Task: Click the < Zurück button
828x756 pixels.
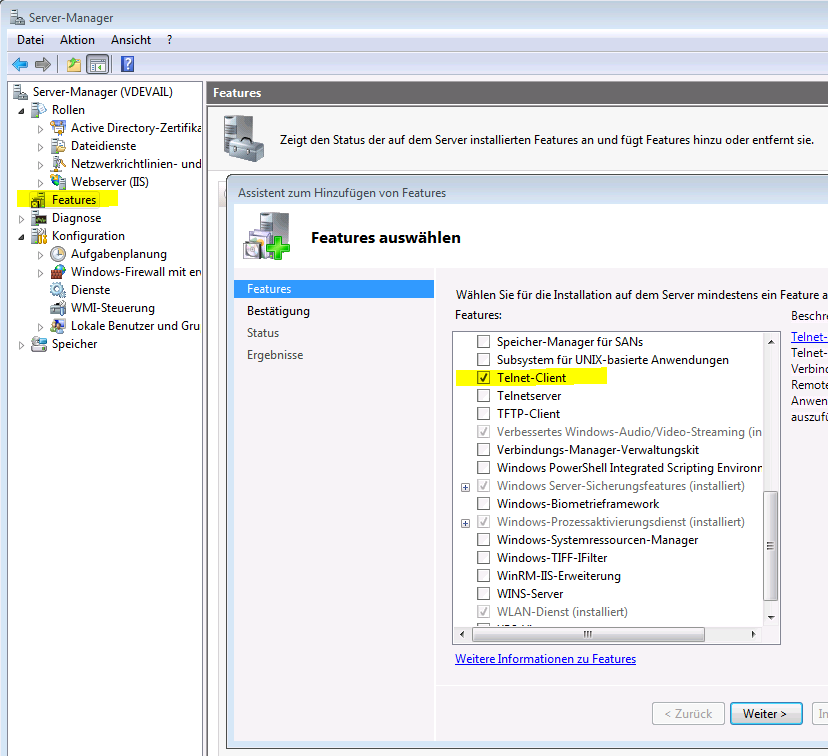Action: pyautogui.click(x=689, y=714)
